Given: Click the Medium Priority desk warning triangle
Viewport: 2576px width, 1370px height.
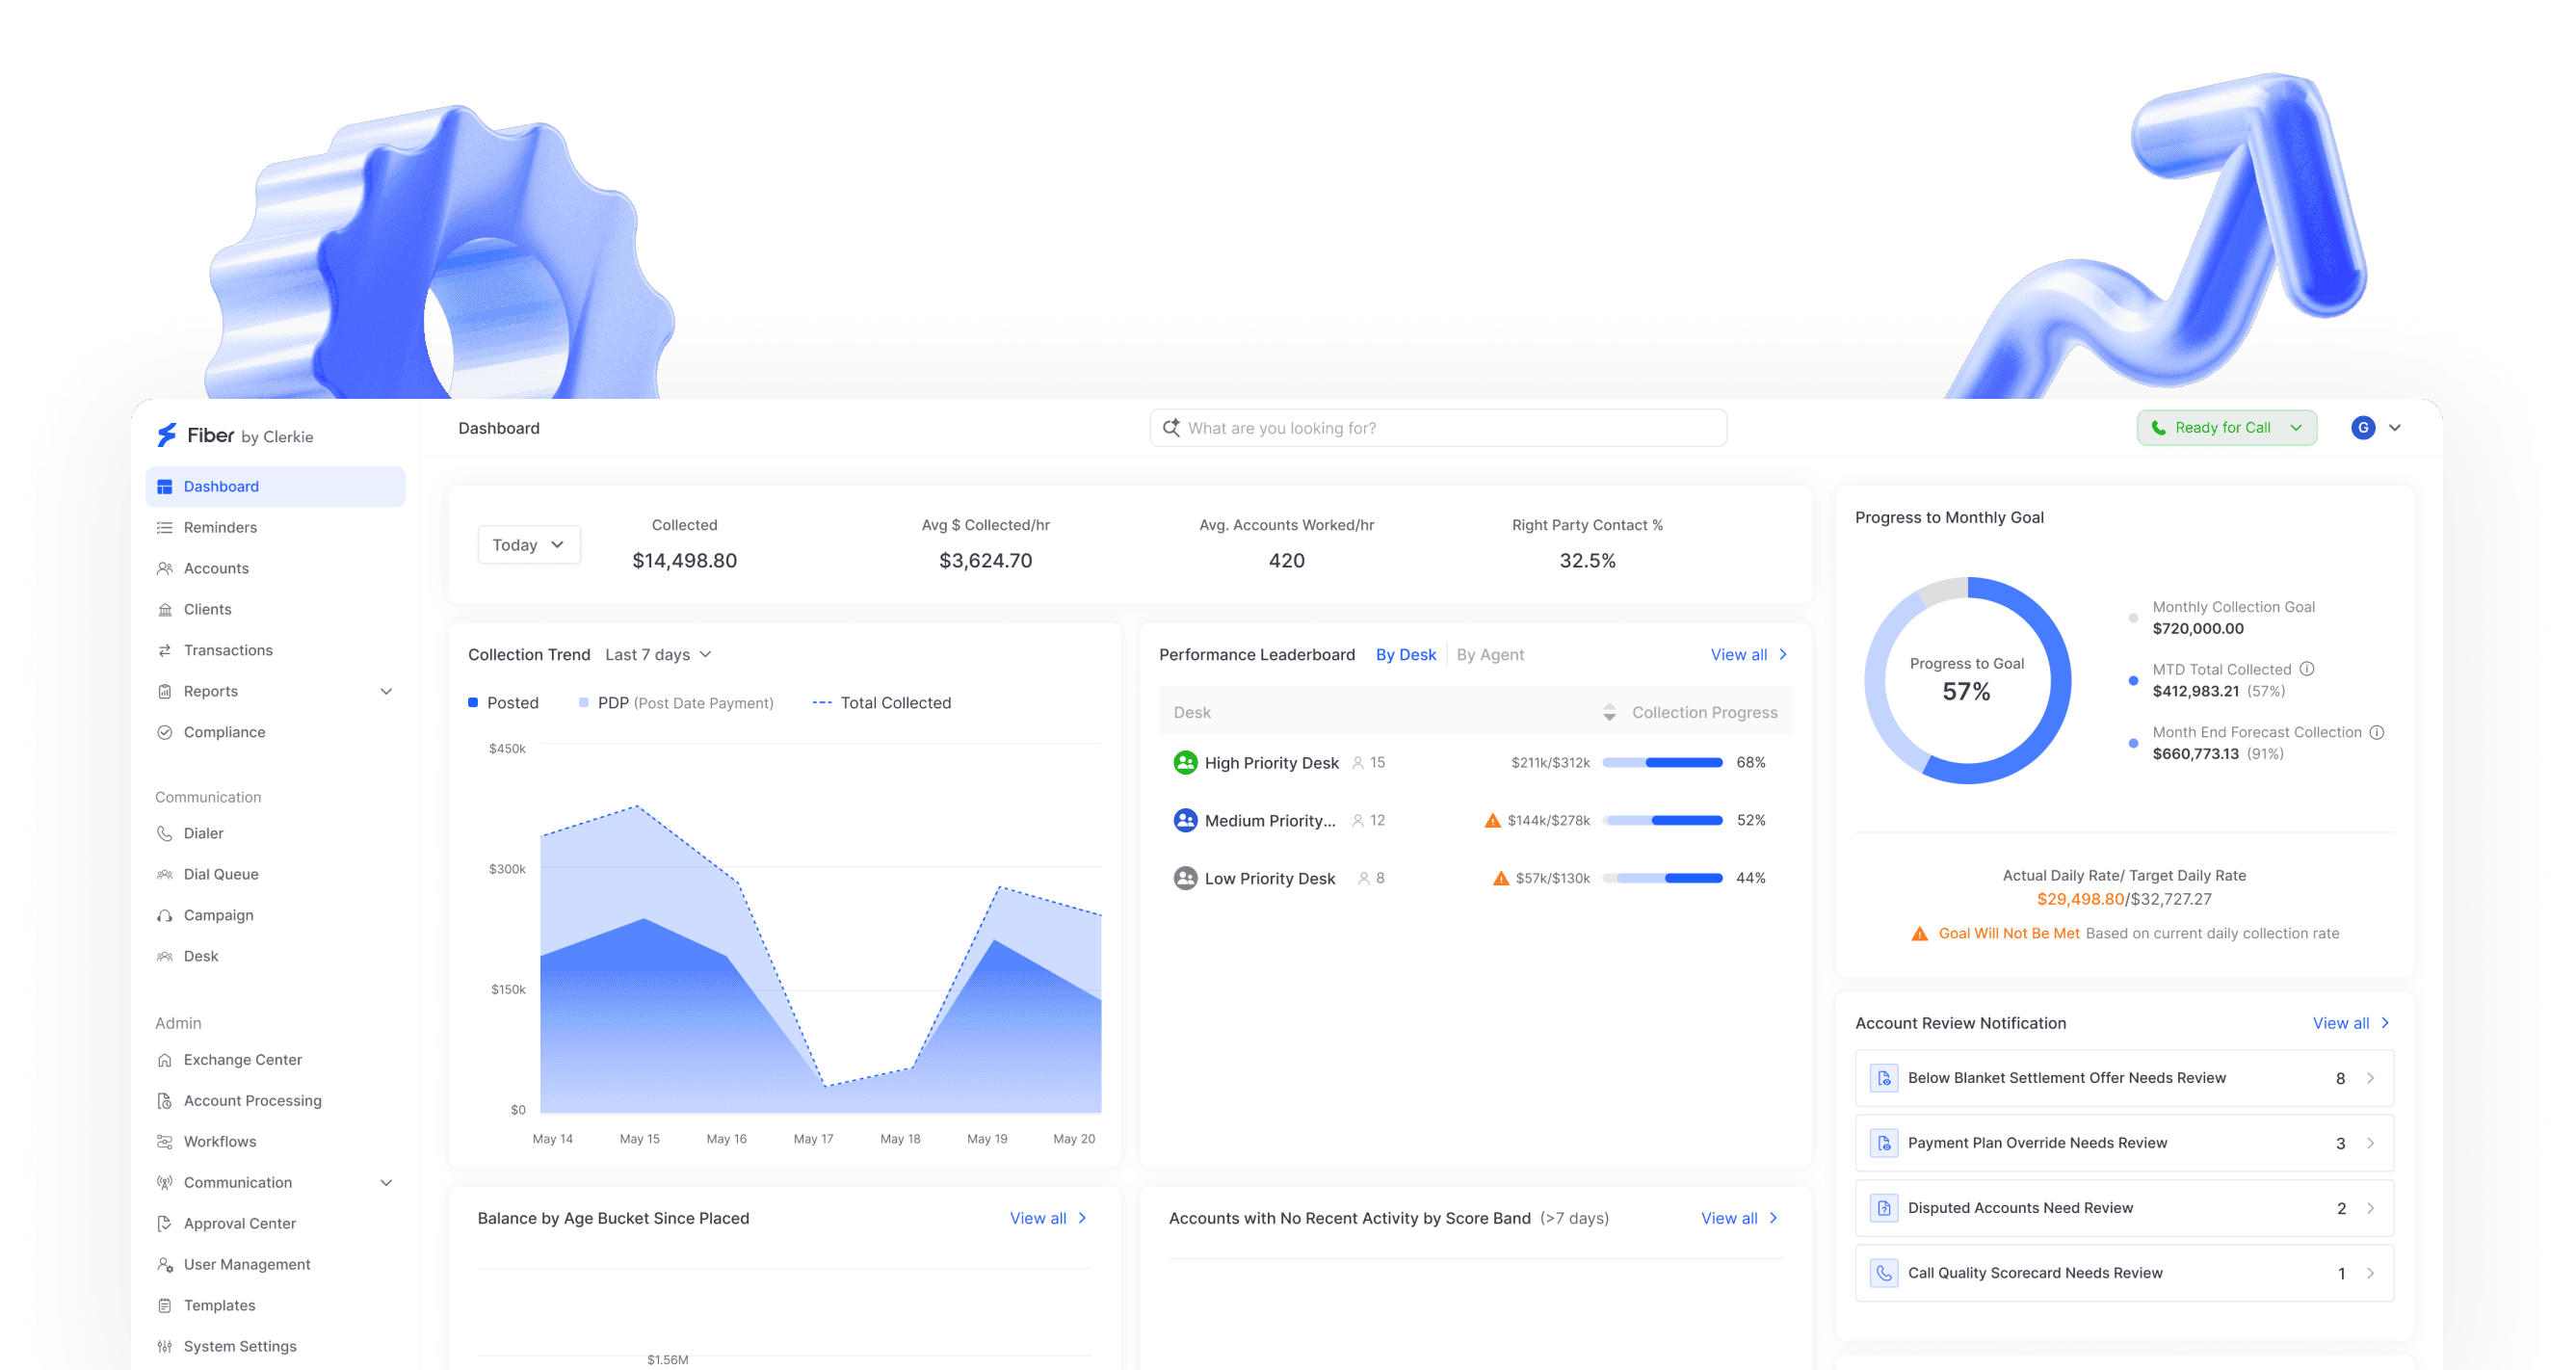Looking at the screenshot, I should click(x=1492, y=821).
